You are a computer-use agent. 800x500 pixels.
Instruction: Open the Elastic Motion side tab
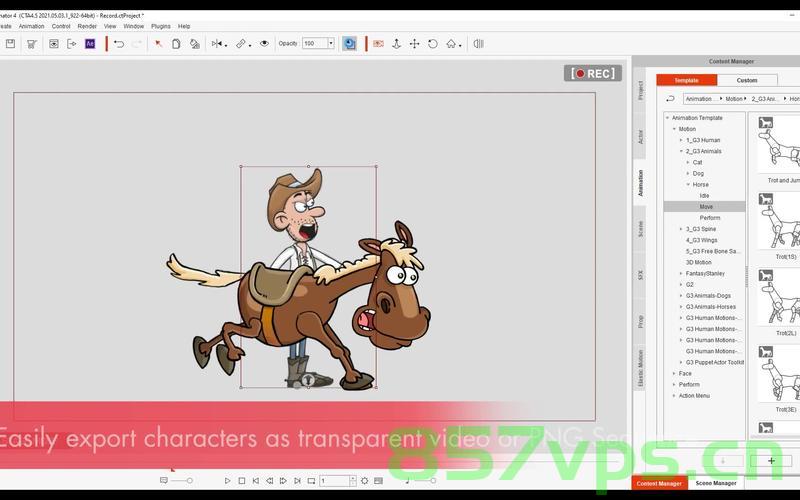[x=640, y=368]
